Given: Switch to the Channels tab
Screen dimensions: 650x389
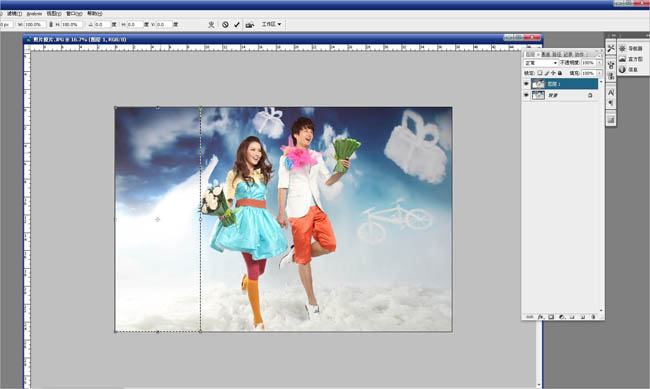Looking at the screenshot, I should point(546,54).
